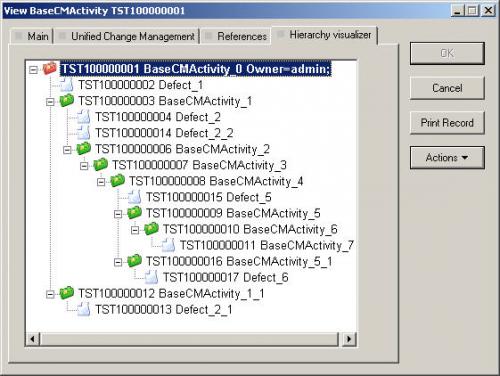This screenshot has height=376, width=500.
Task: Open the Actions dropdown button
Action: pos(447,157)
